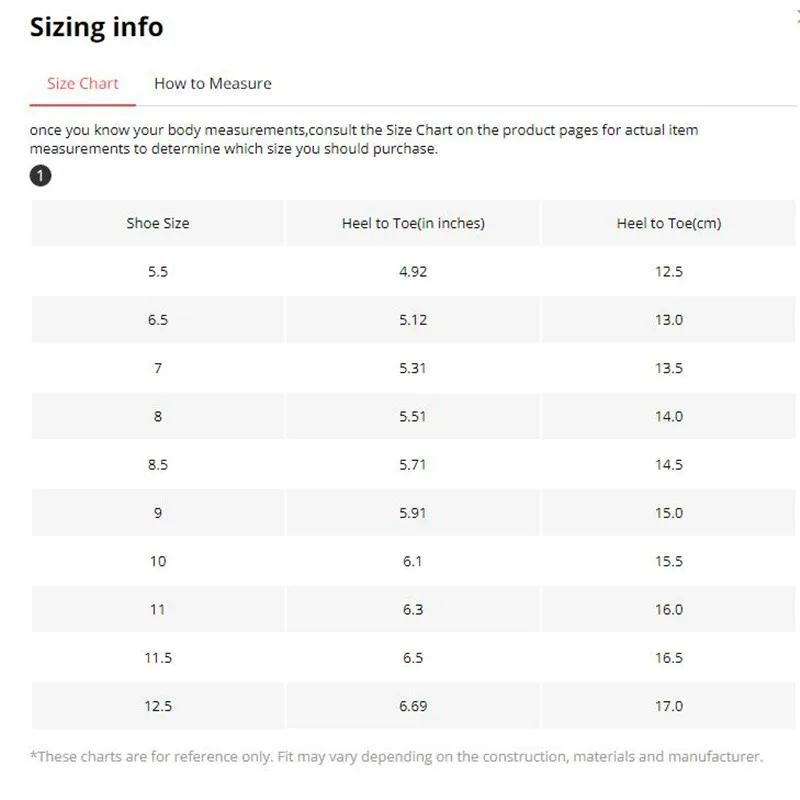Click the 6.5 inches value
This screenshot has width=800, height=800.
(x=413, y=658)
